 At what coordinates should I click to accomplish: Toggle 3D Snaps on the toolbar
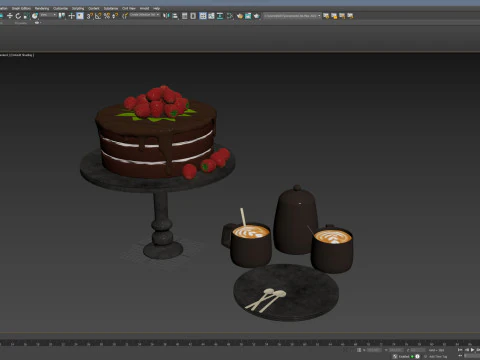pyautogui.click(x=90, y=16)
